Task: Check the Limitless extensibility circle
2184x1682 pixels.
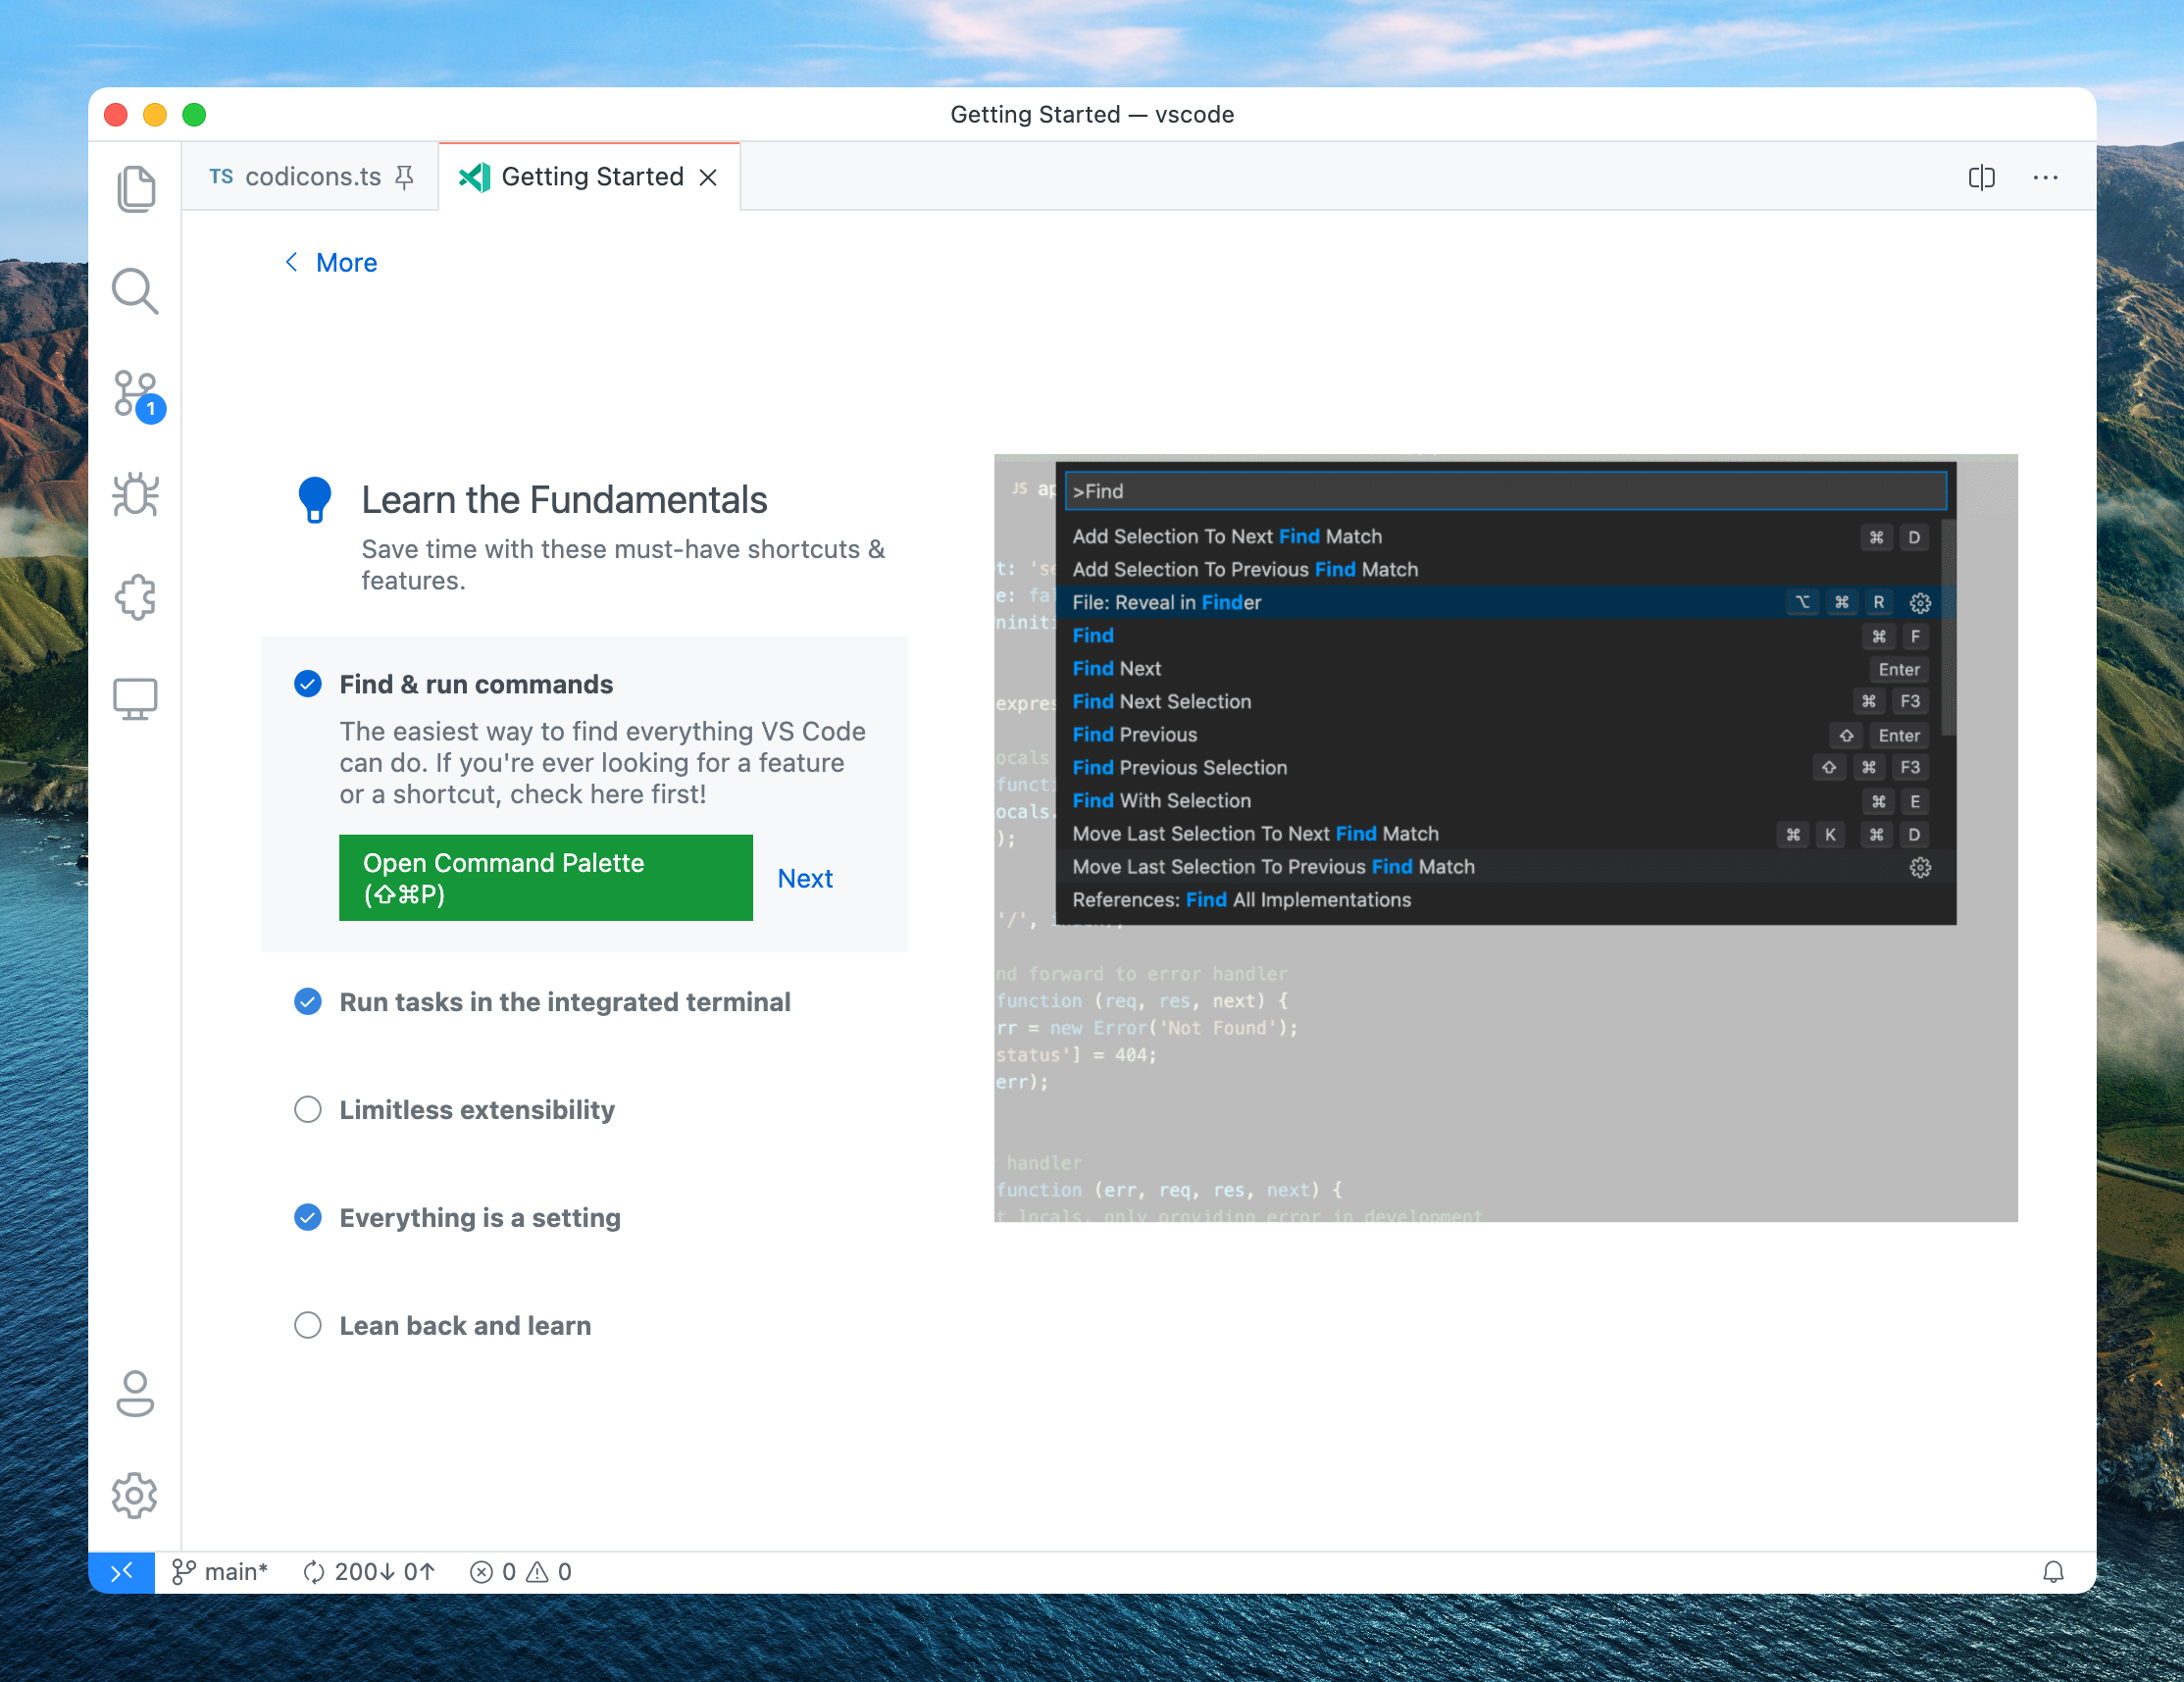Action: point(308,1109)
